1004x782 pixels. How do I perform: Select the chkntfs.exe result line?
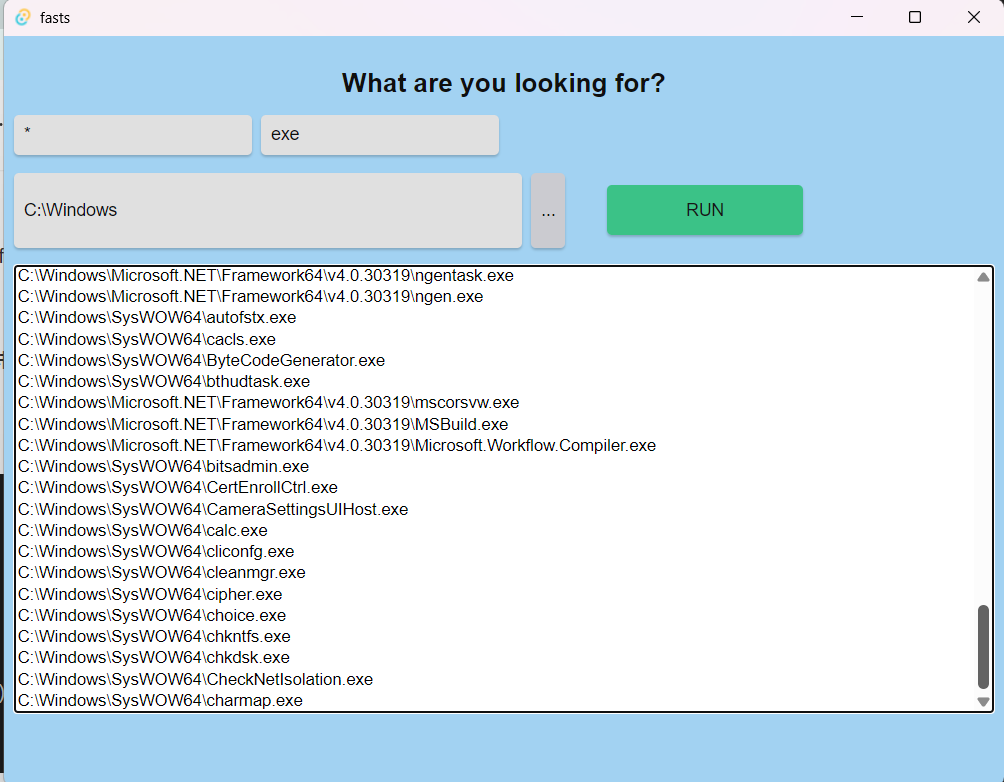pyautogui.click(x=154, y=637)
